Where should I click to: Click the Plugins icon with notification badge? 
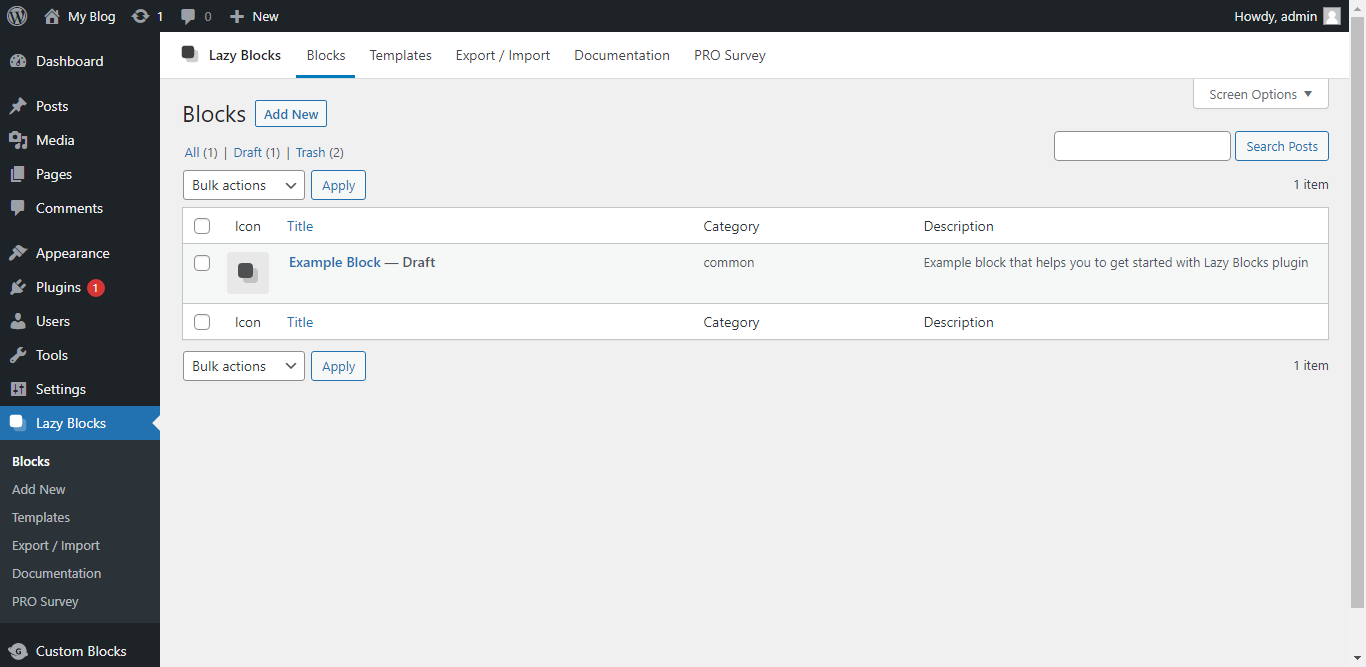point(16,287)
